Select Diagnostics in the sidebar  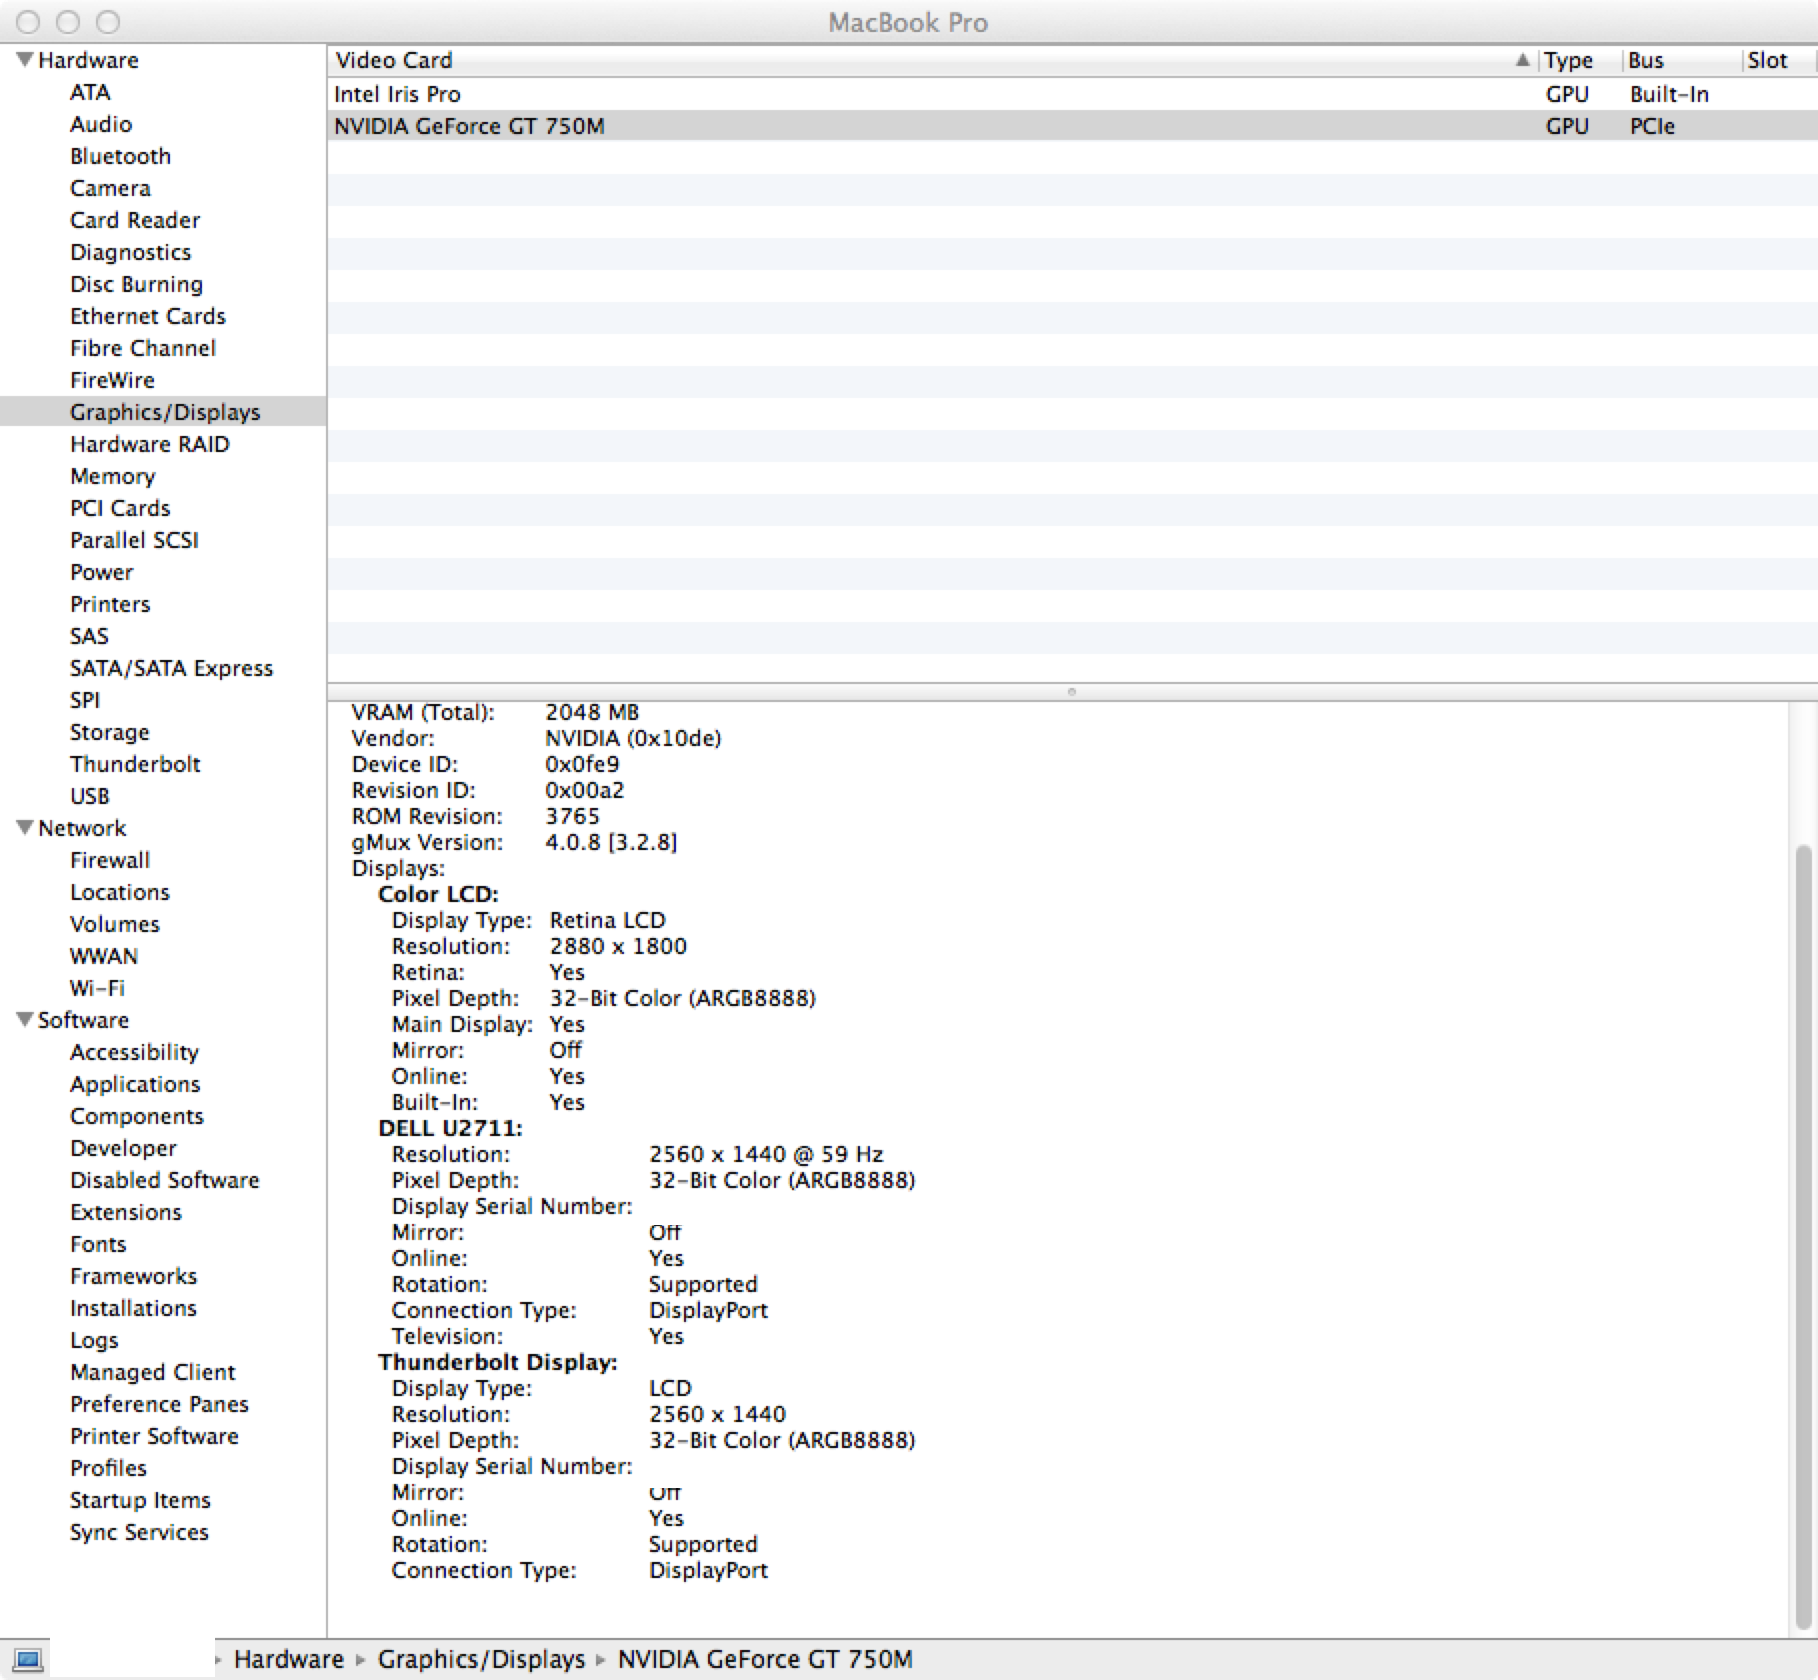(130, 252)
